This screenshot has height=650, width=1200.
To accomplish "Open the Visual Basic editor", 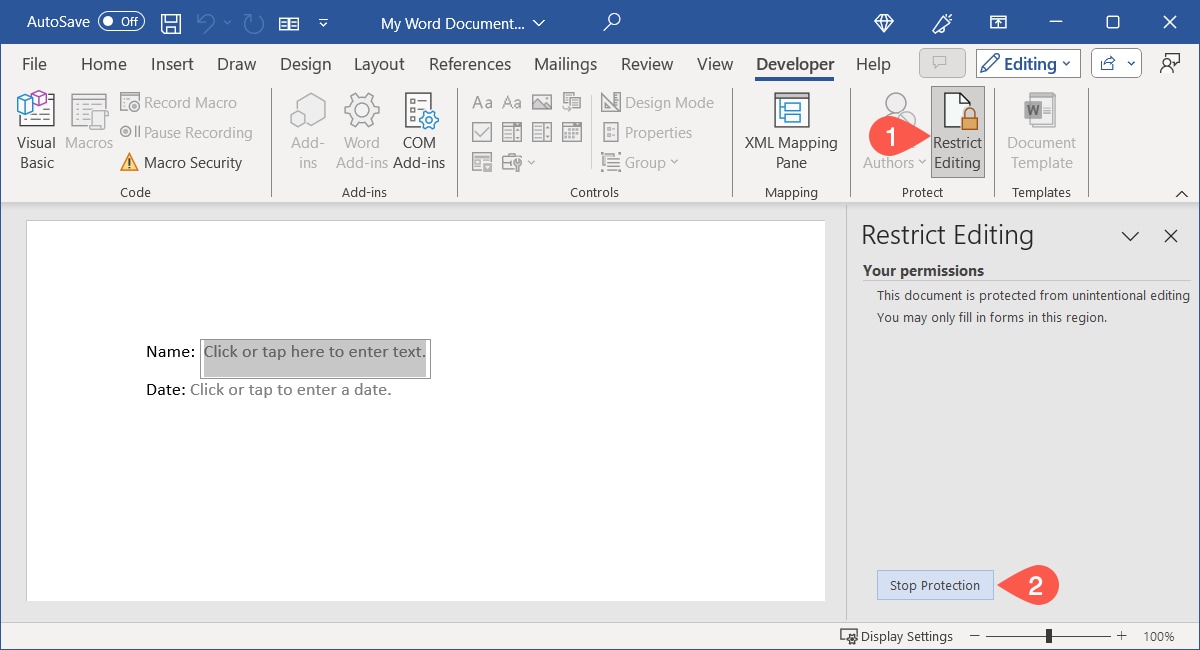I will [x=35, y=128].
